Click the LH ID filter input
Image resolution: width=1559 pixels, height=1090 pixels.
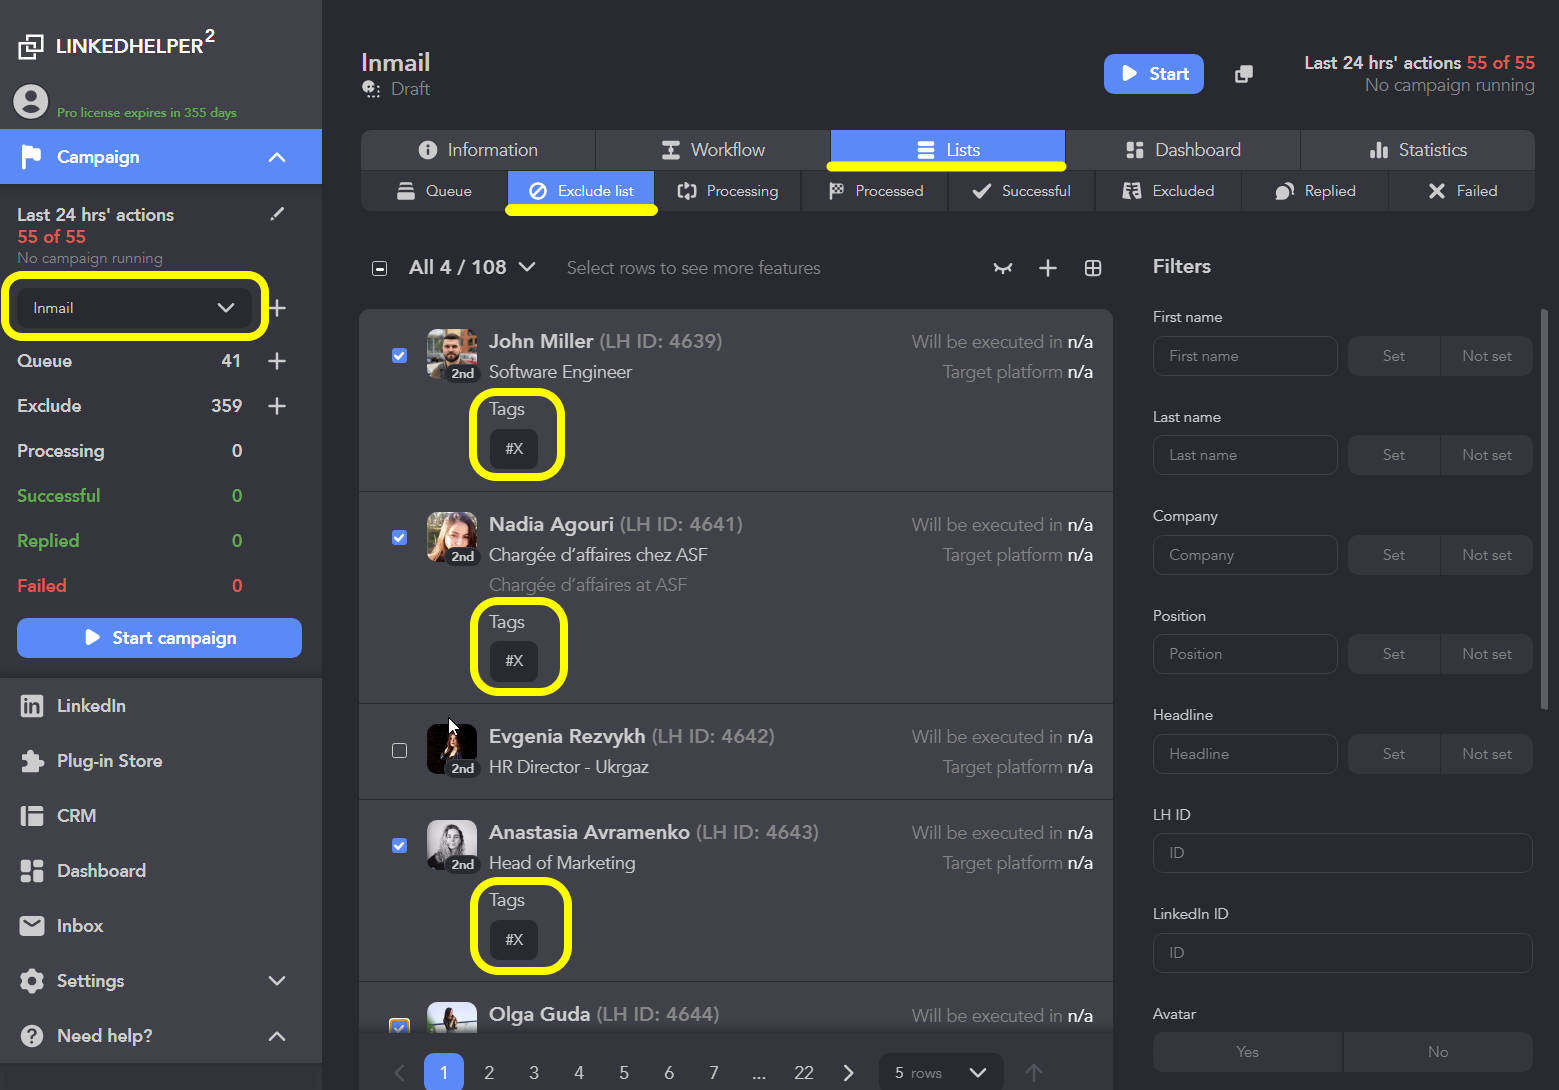click(x=1343, y=853)
